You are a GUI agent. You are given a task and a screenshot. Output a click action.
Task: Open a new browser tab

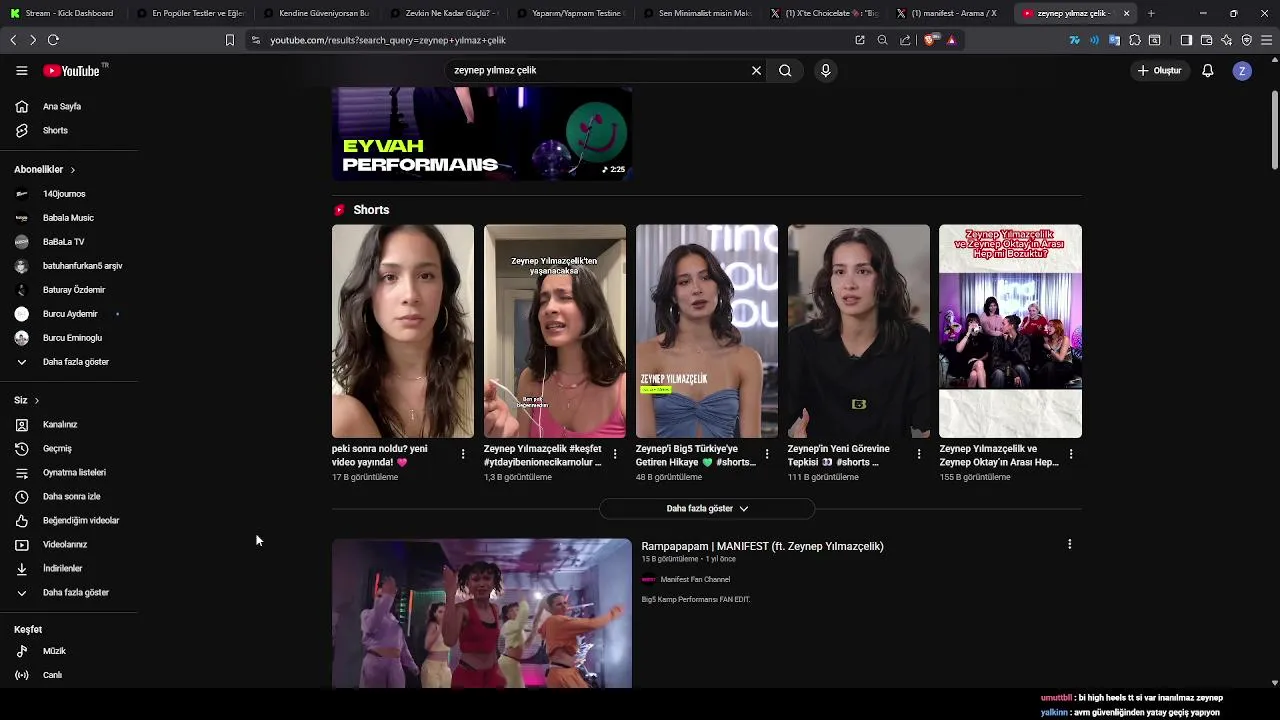pos(1151,13)
